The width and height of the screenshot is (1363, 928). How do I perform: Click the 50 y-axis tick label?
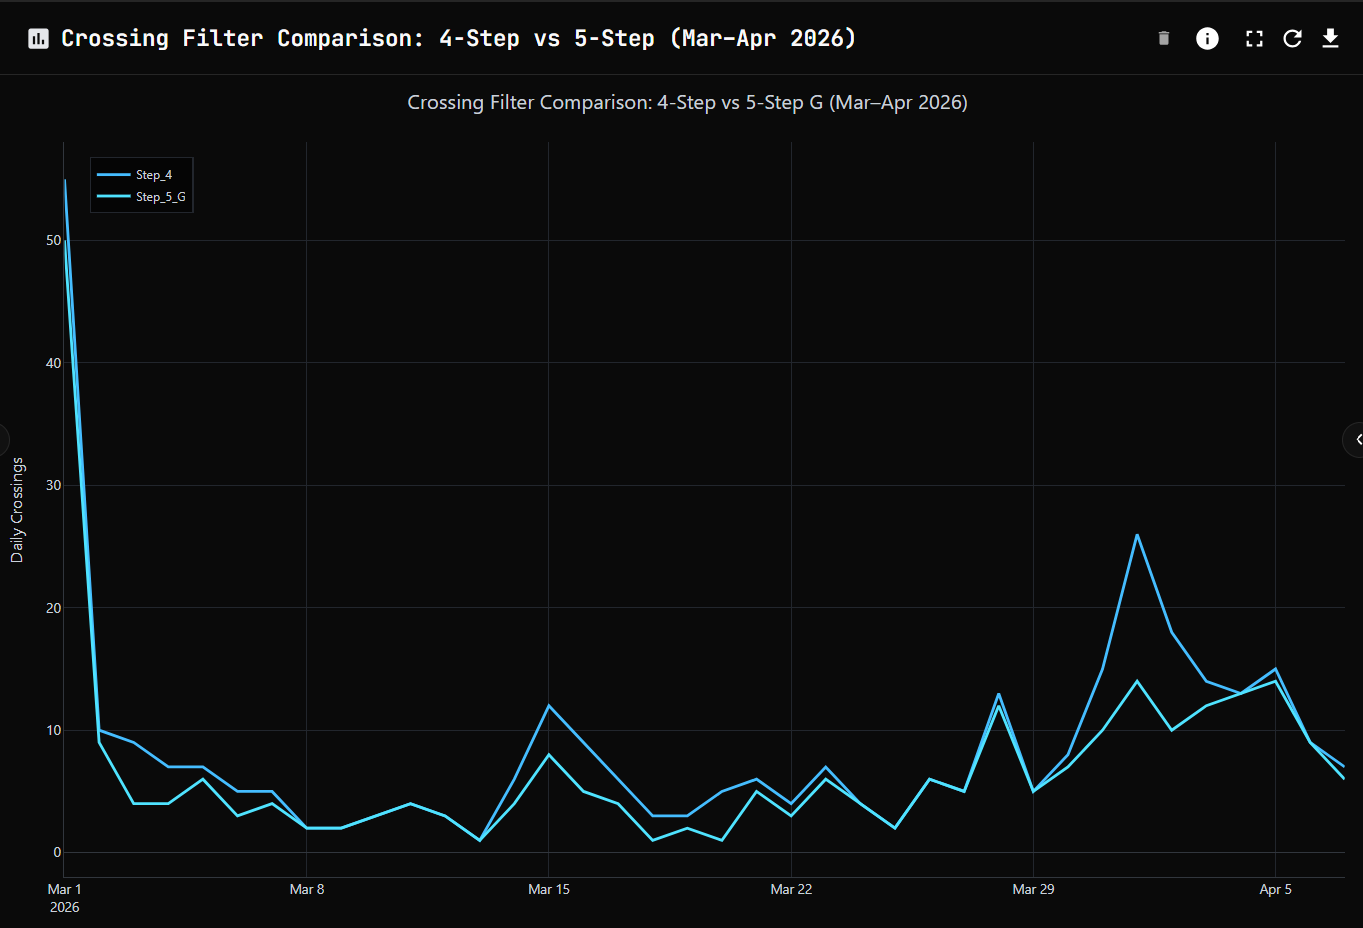point(53,241)
